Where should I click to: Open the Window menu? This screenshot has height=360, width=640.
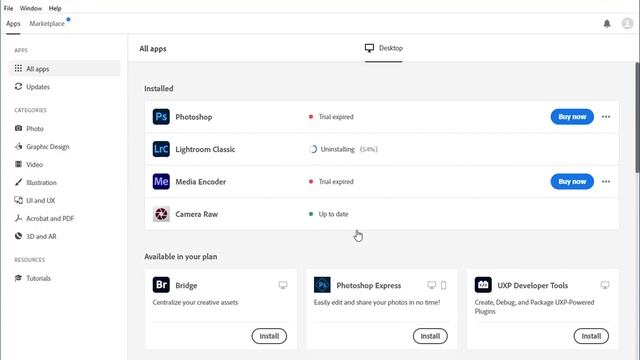[31, 8]
